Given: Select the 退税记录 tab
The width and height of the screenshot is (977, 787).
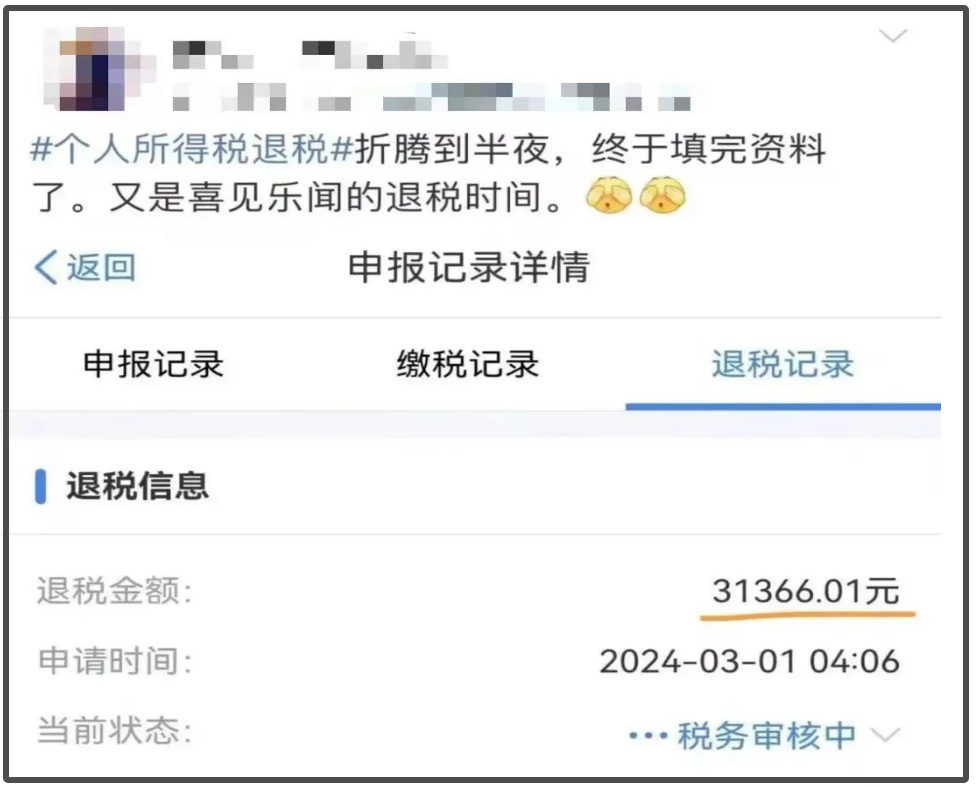Looking at the screenshot, I should tap(783, 364).
